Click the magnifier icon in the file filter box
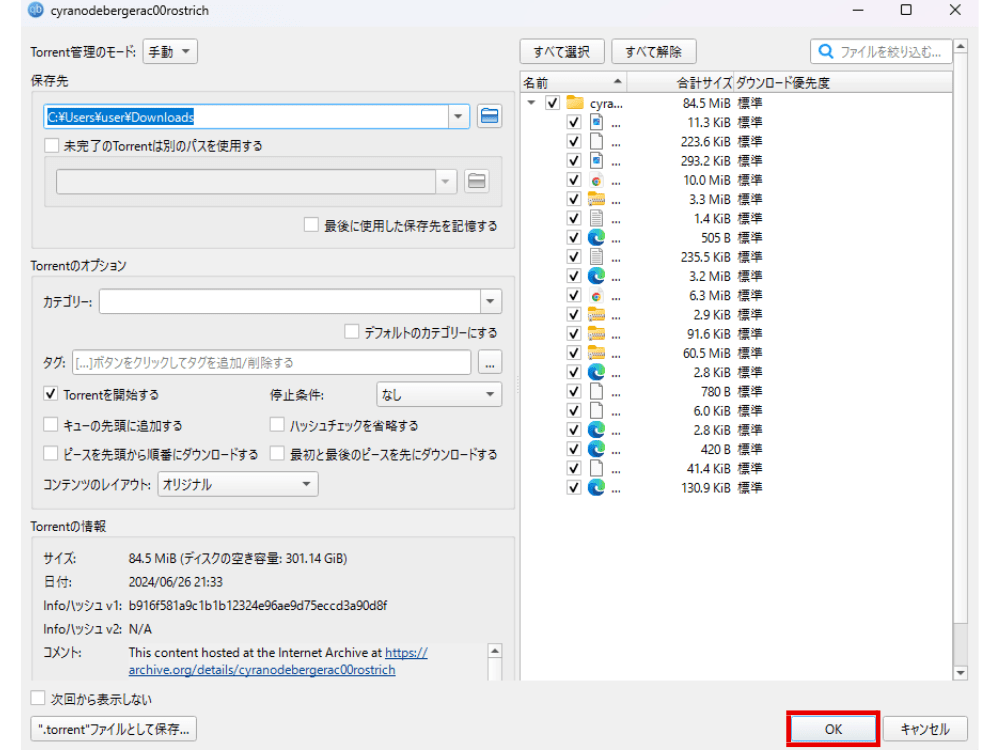The width and height of the screenshot is (1000, 750). 827,51
